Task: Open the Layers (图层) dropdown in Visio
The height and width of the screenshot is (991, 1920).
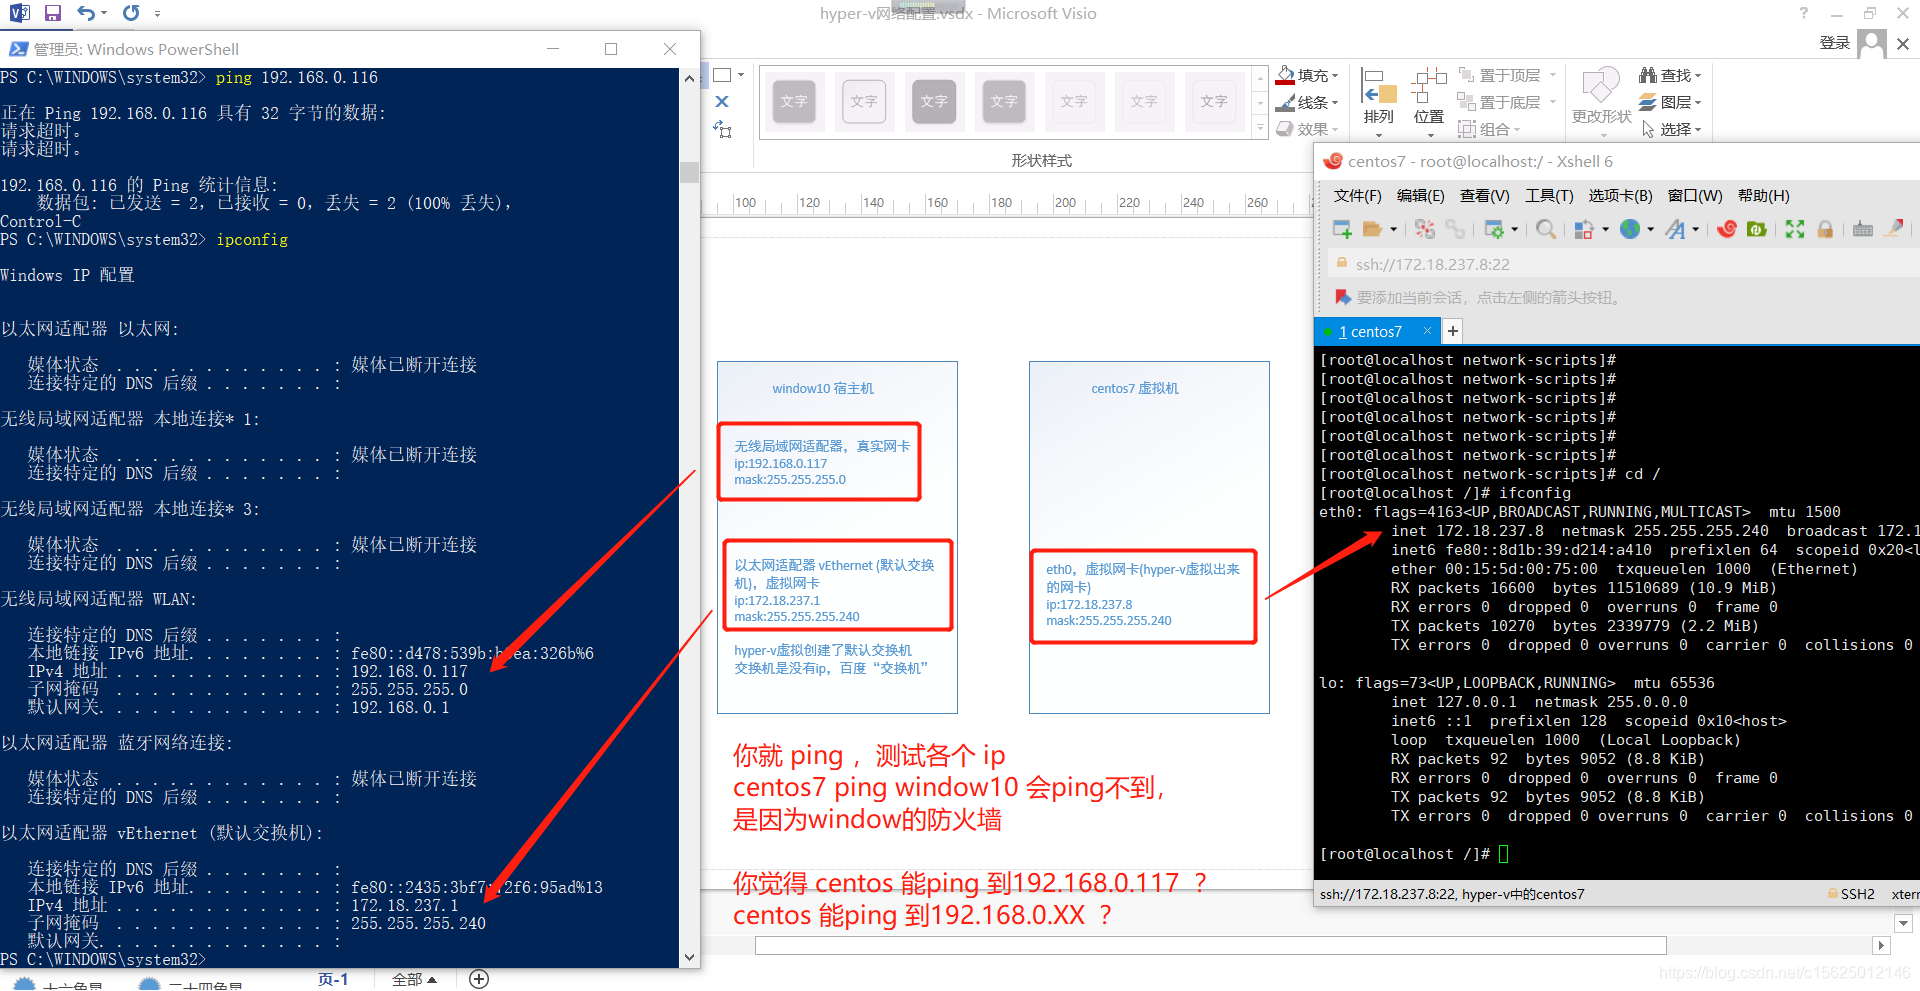Action: (1670, 102)
